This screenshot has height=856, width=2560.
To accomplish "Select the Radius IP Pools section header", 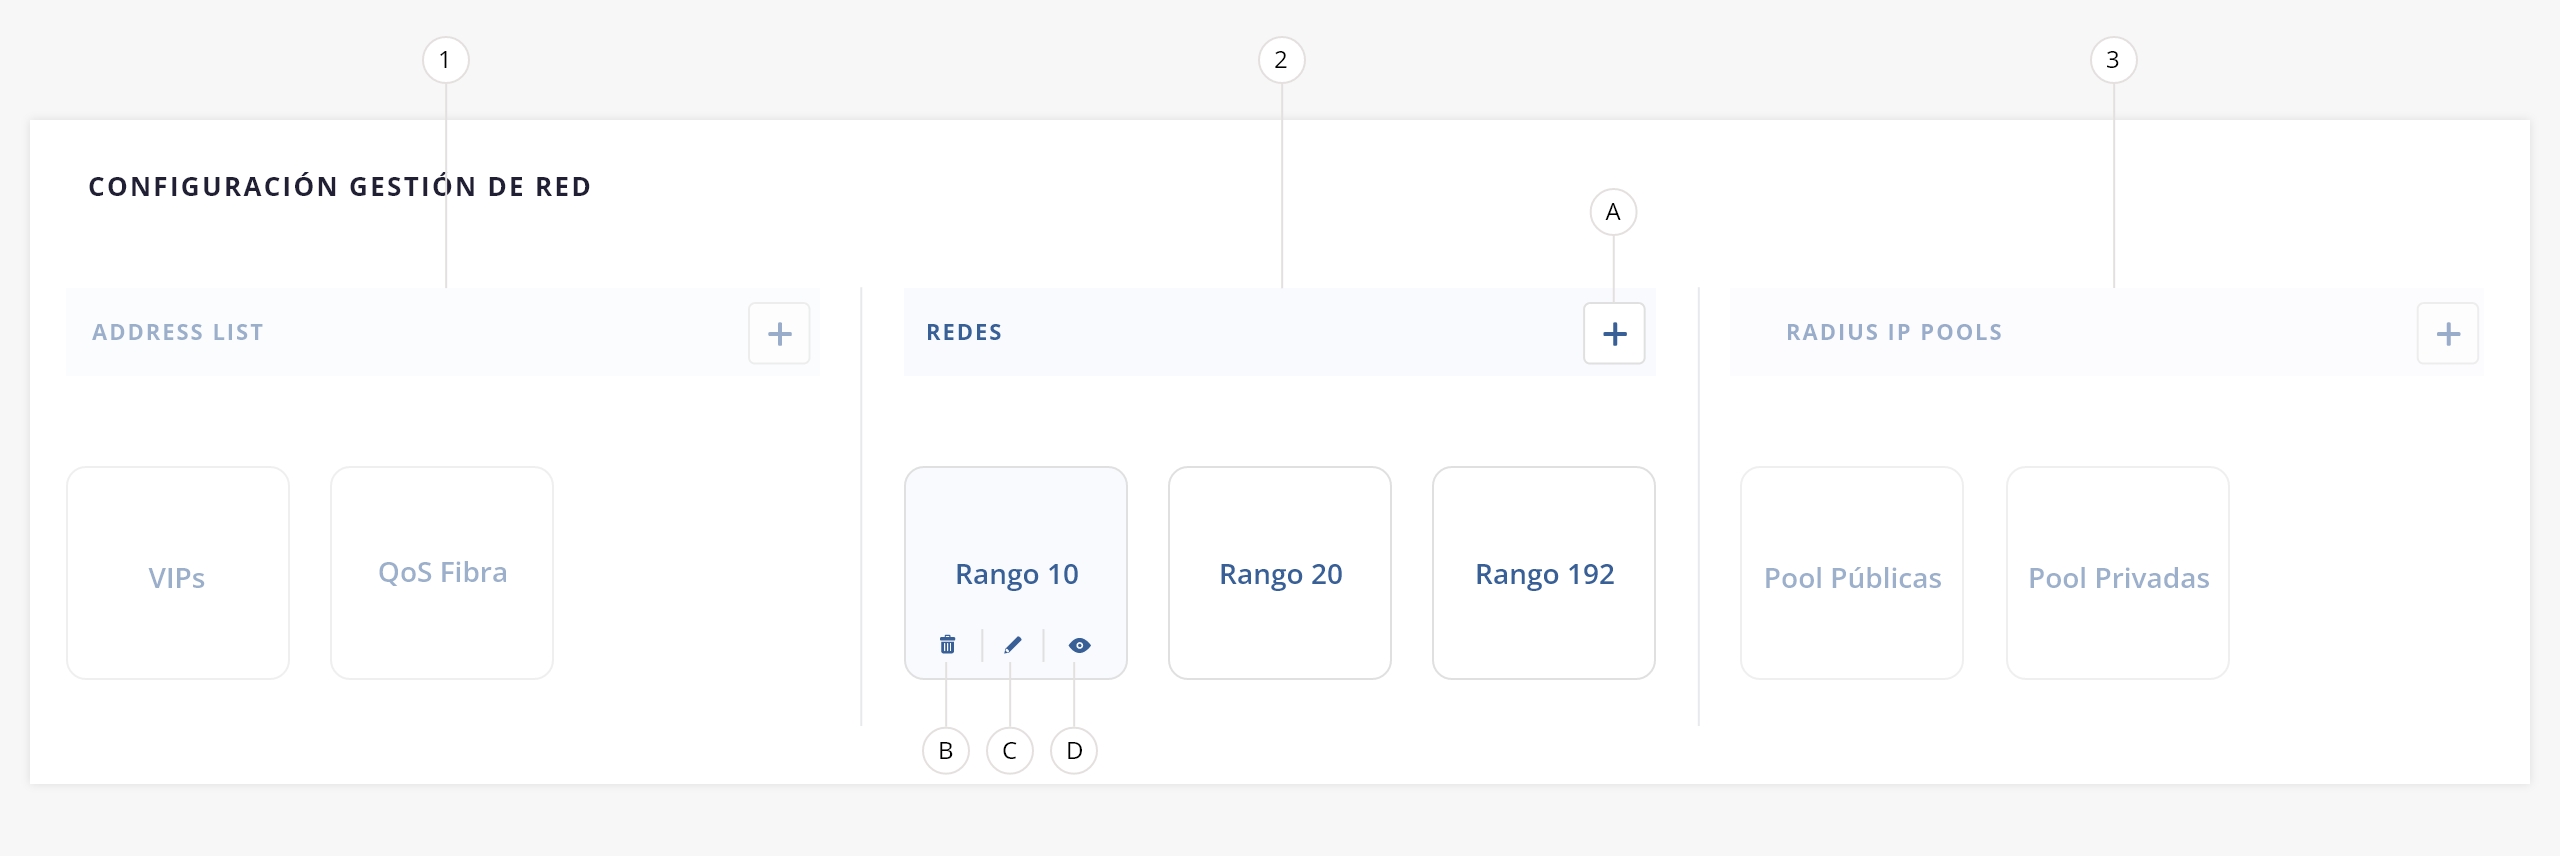I will tap(1894, 332).
